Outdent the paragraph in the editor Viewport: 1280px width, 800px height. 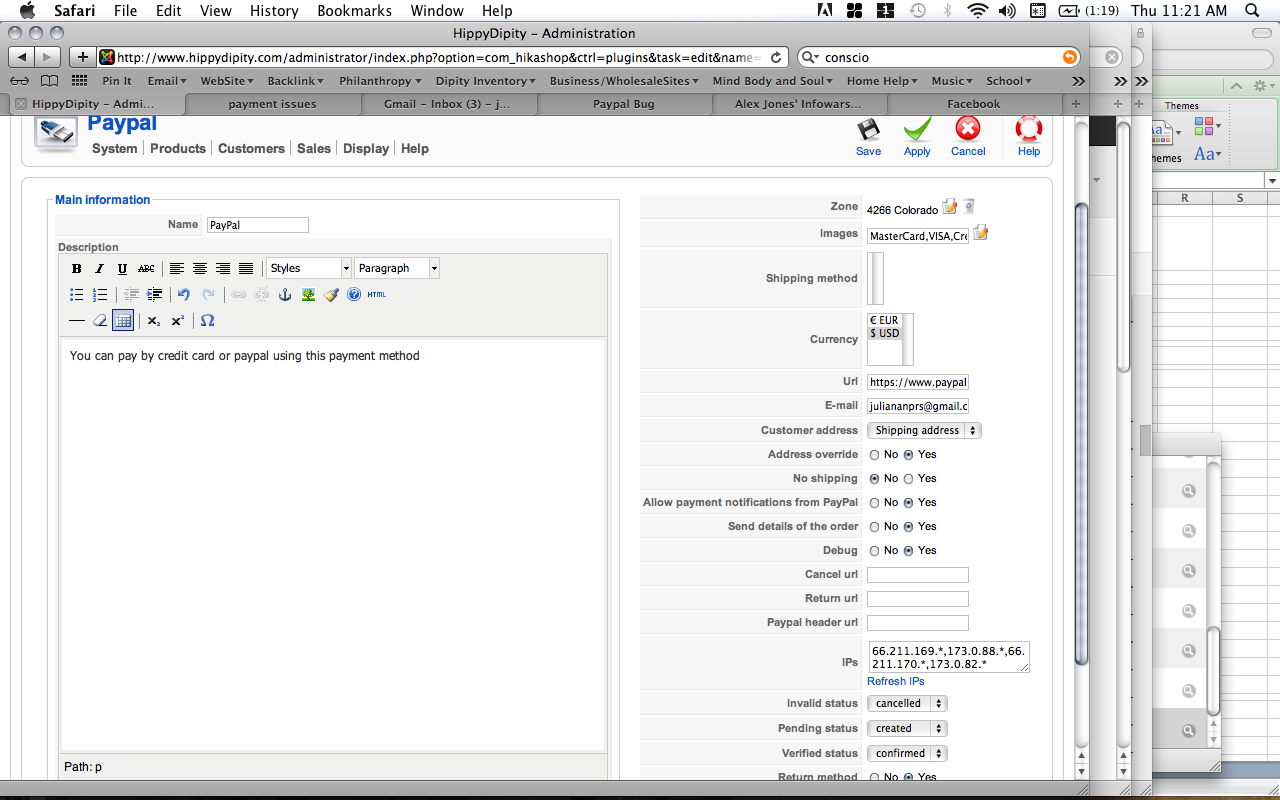coord(131,294)
